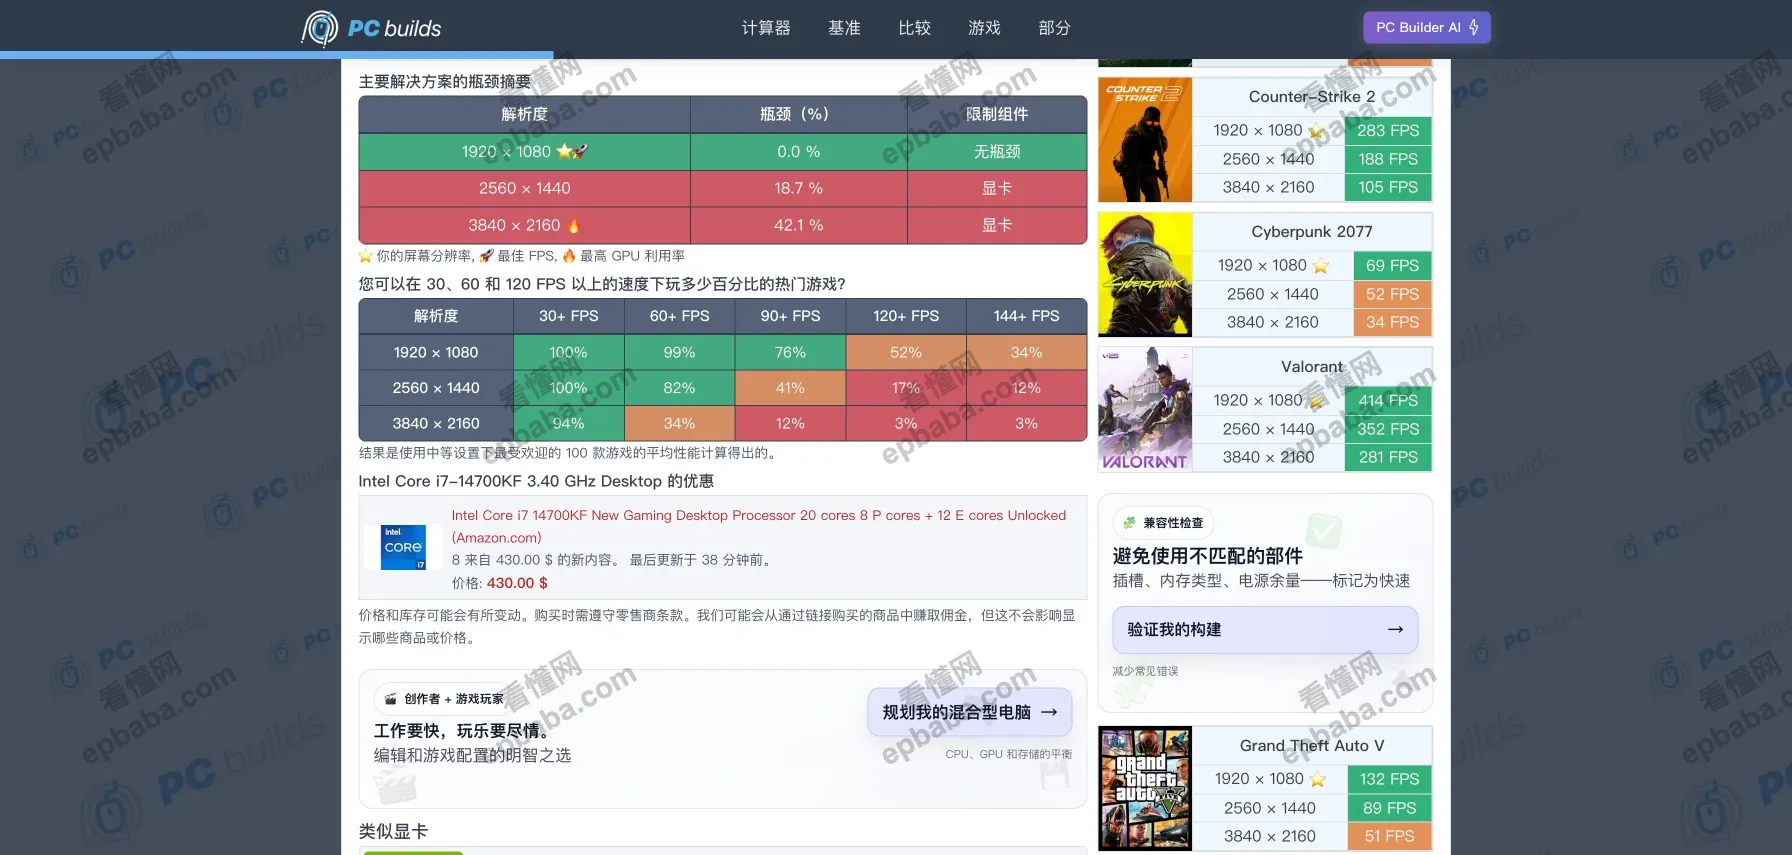Open the Valorant cover thumbnail
Viewport: 1792px width, 855px height.
(x=1145, y=409)
